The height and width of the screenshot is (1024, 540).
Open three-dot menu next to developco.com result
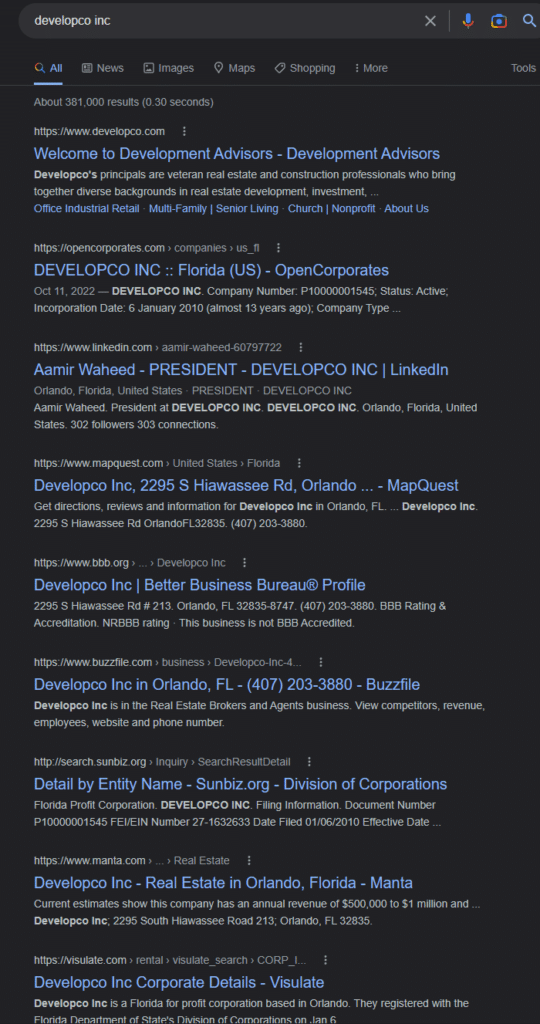click(x=184, y=131)
